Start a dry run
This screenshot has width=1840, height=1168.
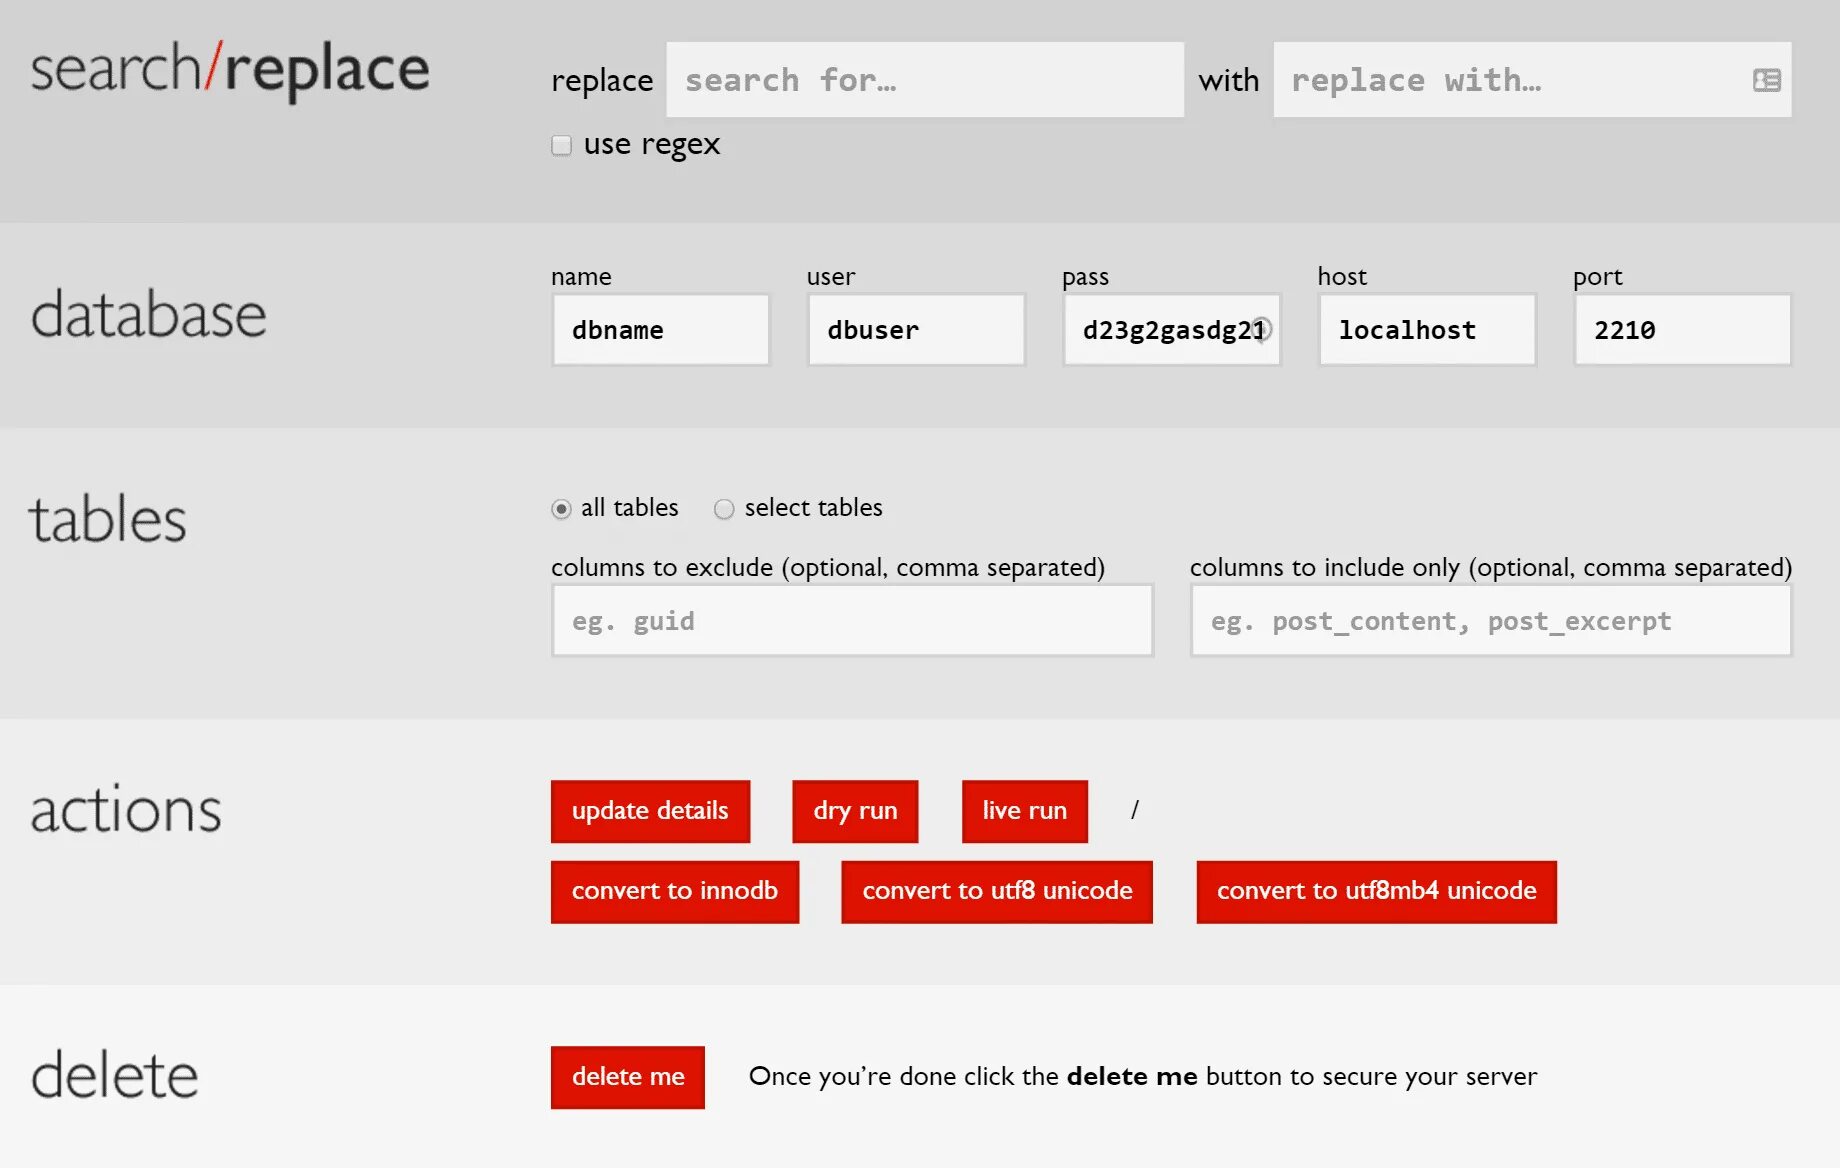click(855, 811)
